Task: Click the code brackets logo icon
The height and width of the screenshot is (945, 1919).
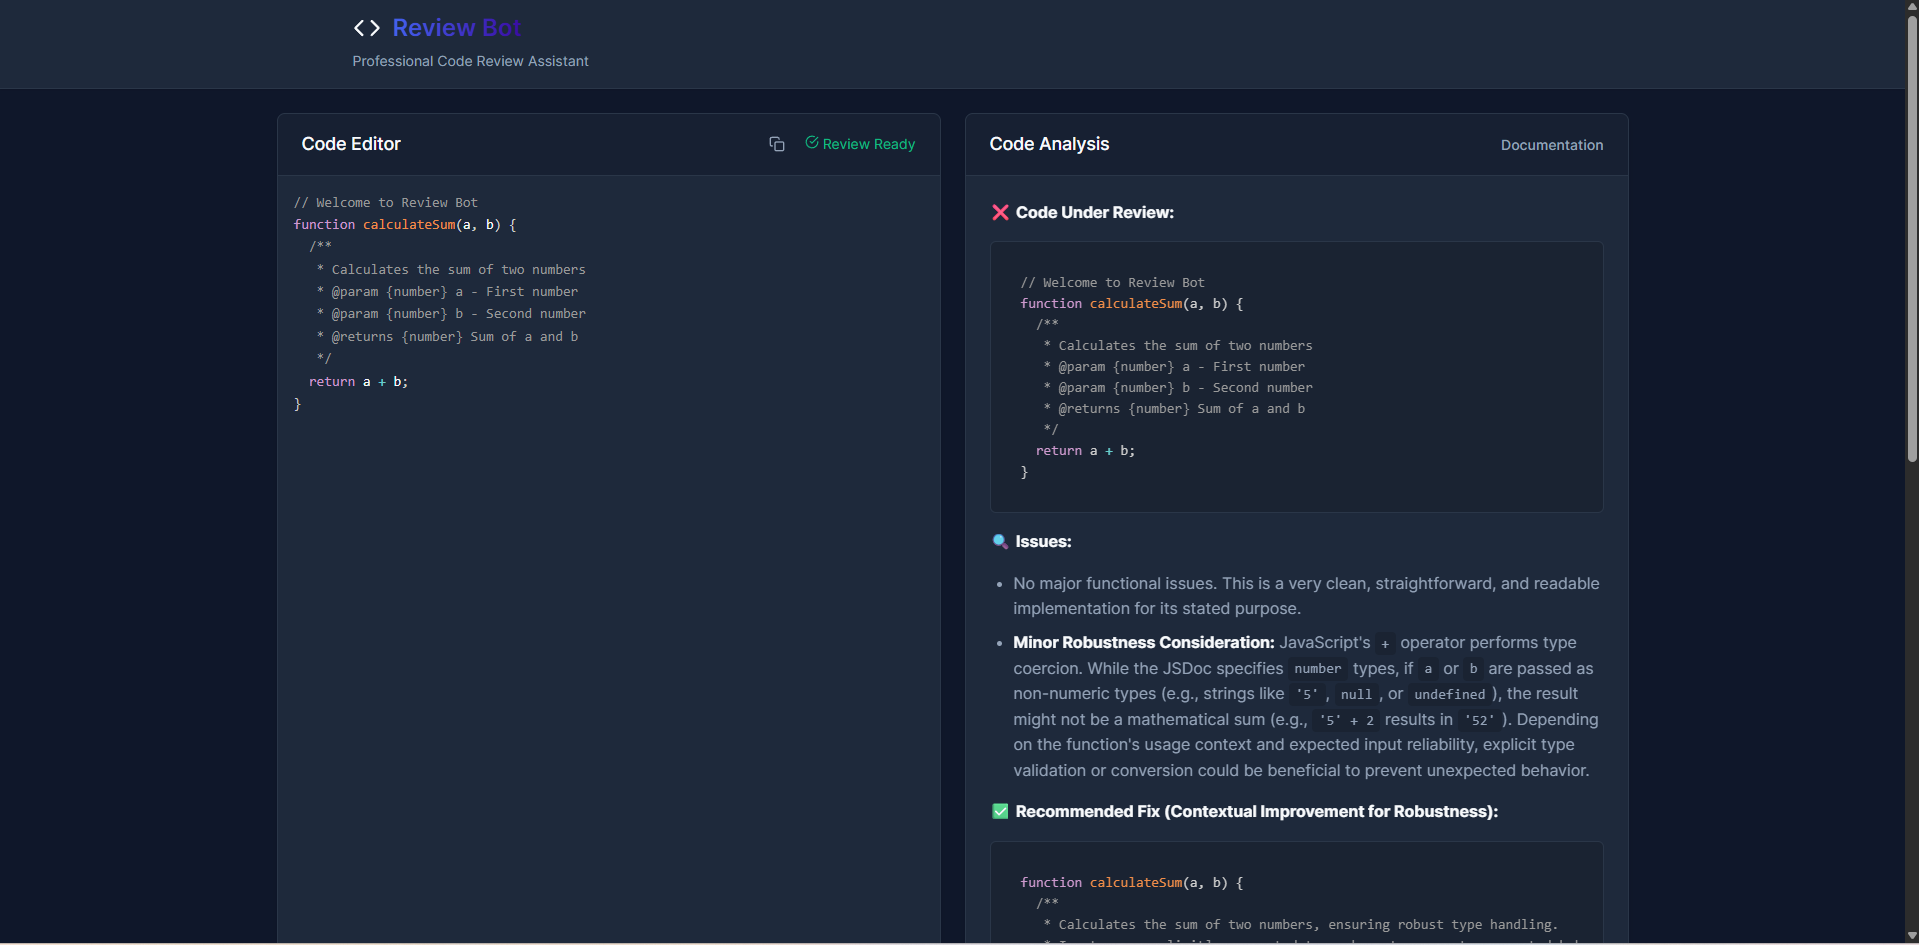Action: coord(367,28)
